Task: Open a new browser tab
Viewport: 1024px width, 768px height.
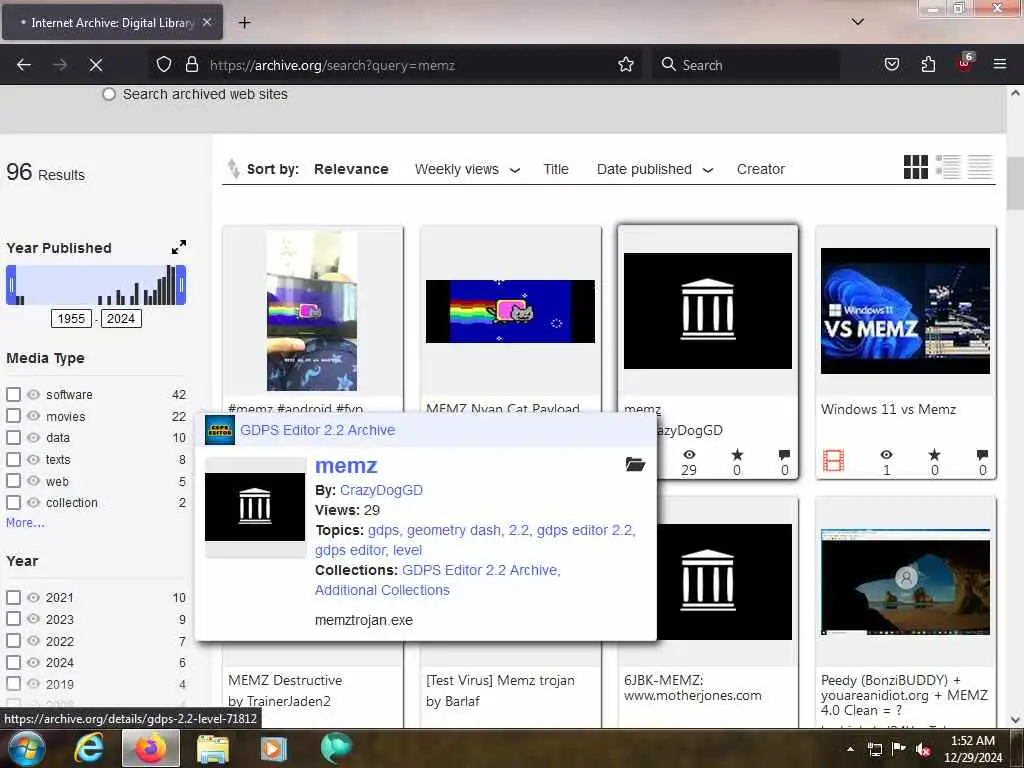Action: coord(244,23)
